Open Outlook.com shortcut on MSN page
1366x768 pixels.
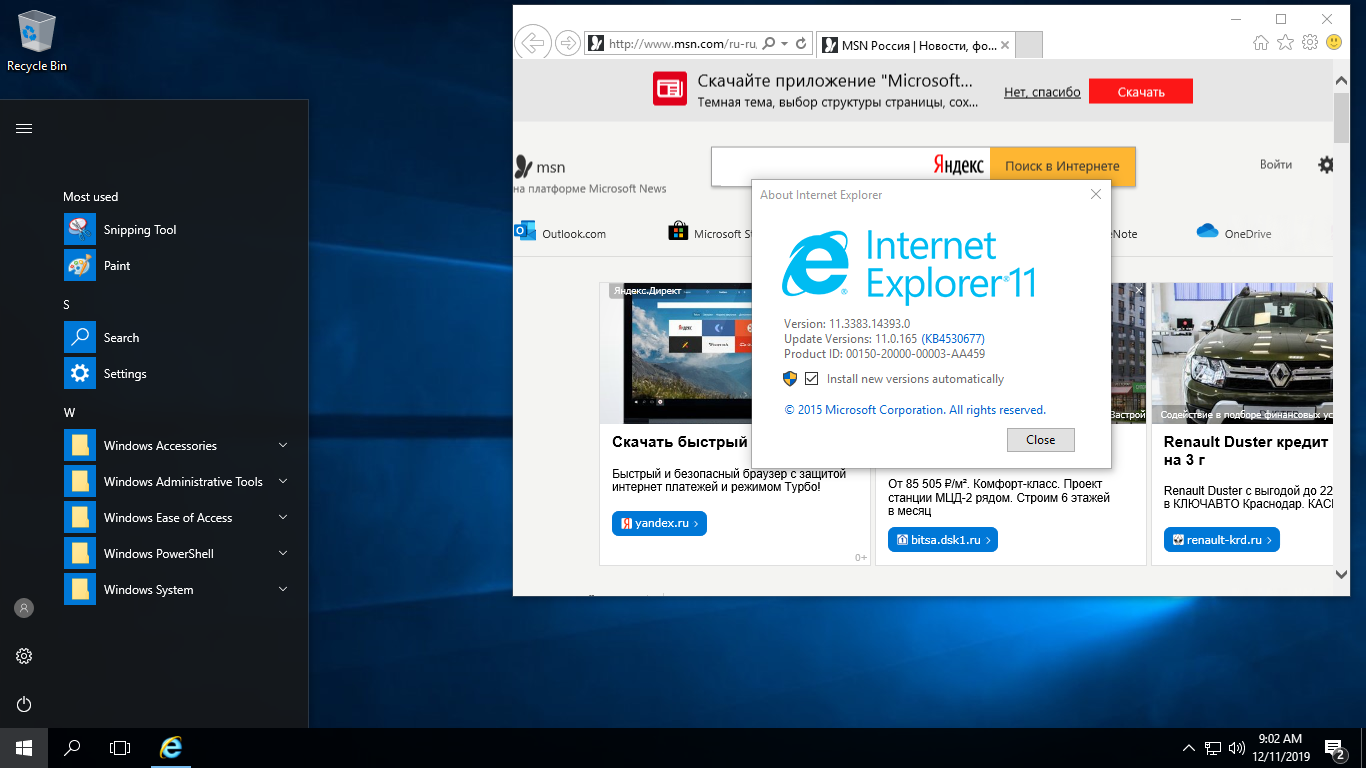tap(560, 233)
